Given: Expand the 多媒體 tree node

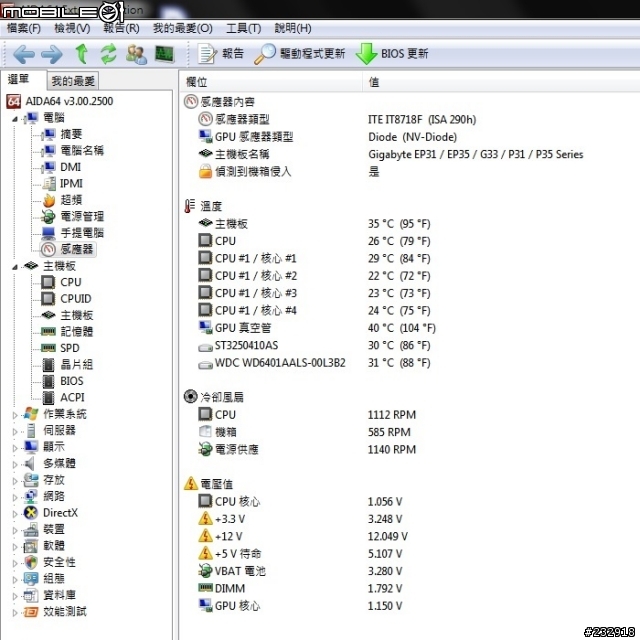Looking at the screenshot, I should 15,464.
